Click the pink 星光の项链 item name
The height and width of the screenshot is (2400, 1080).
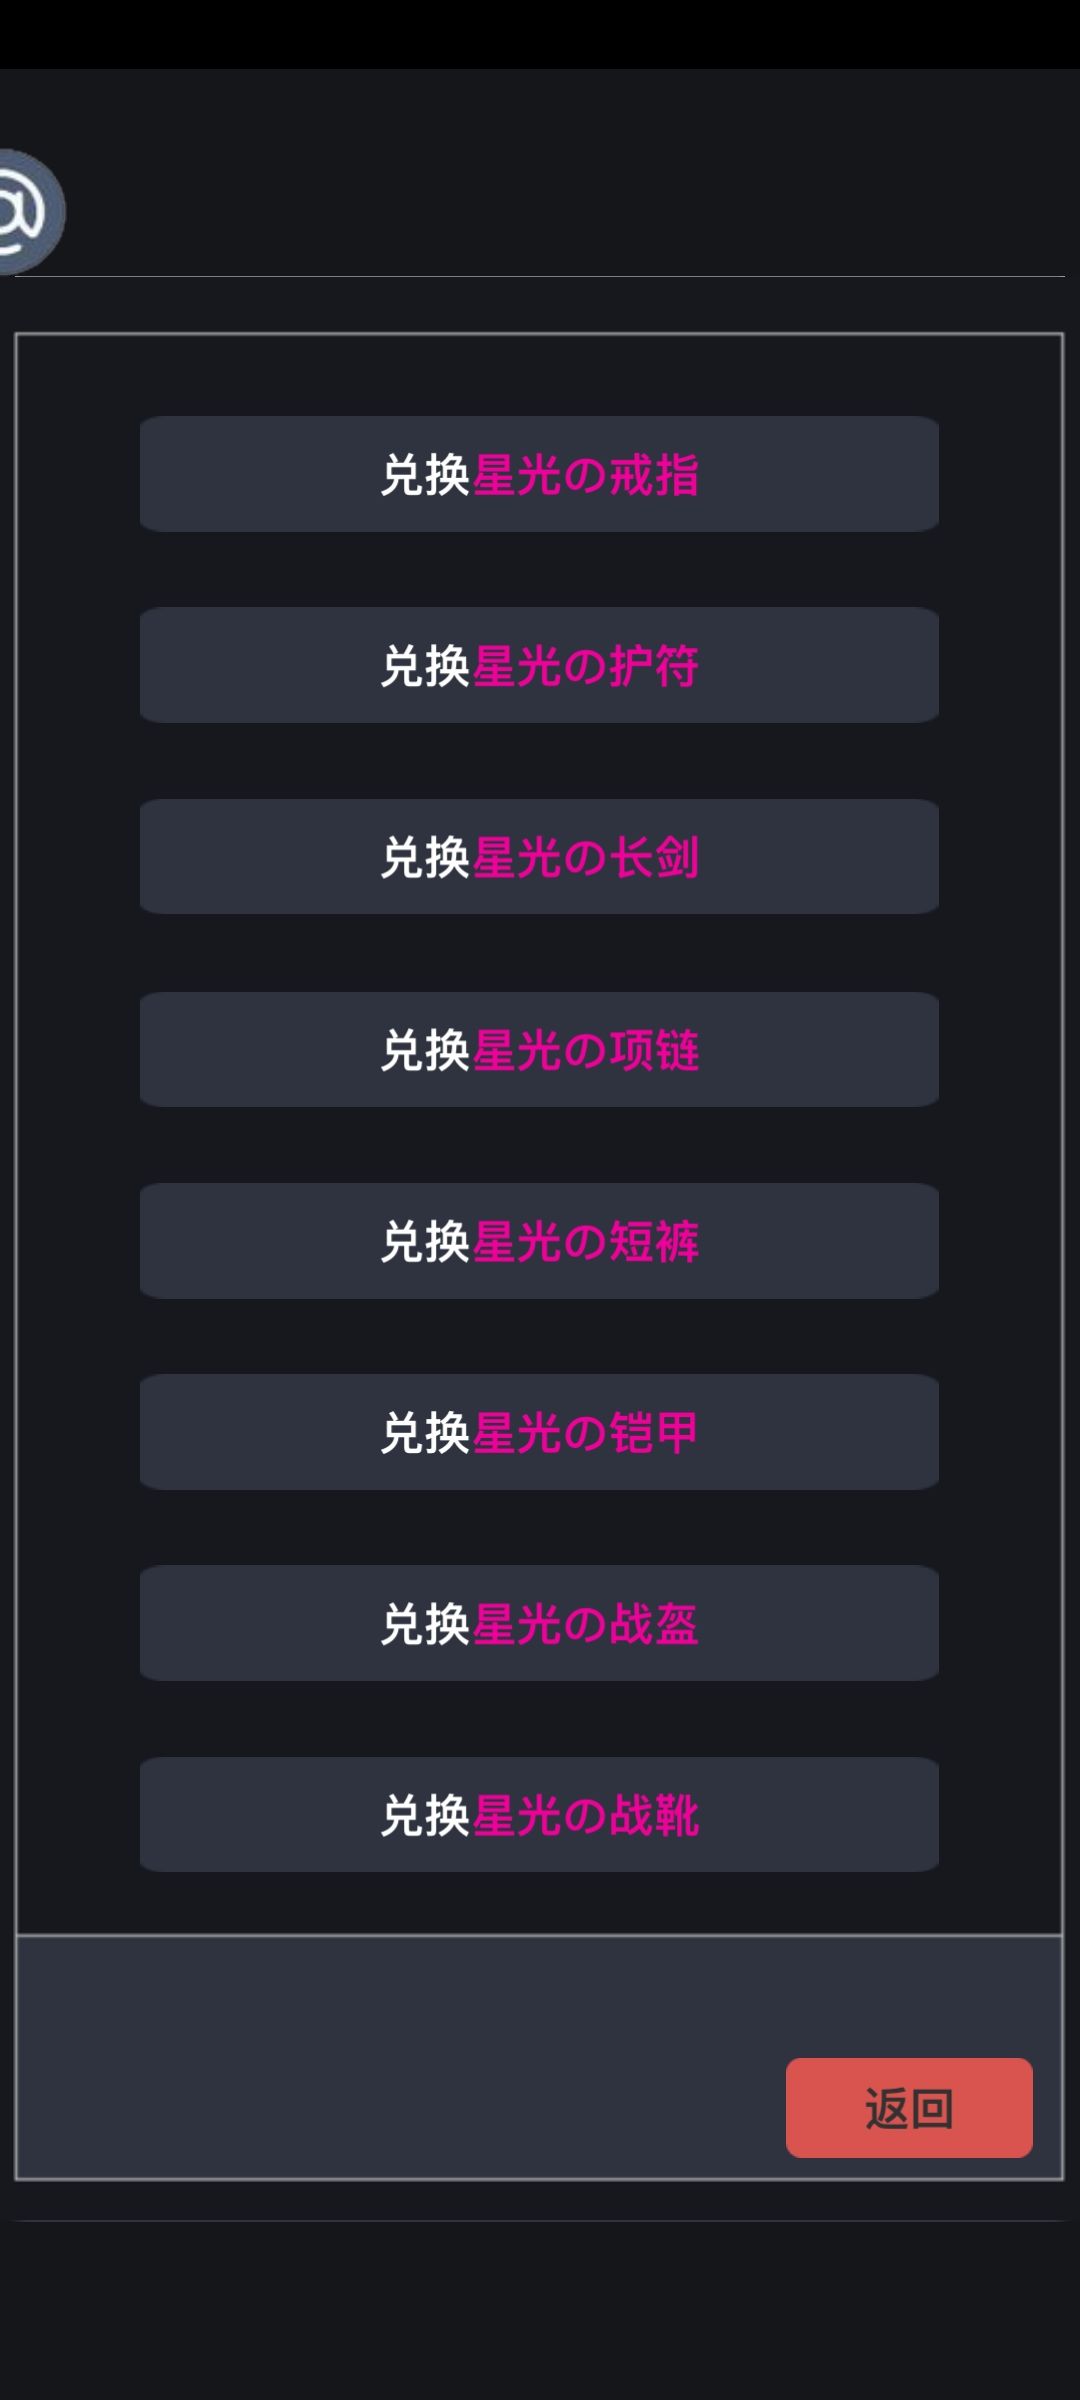tap(586, 1050)
